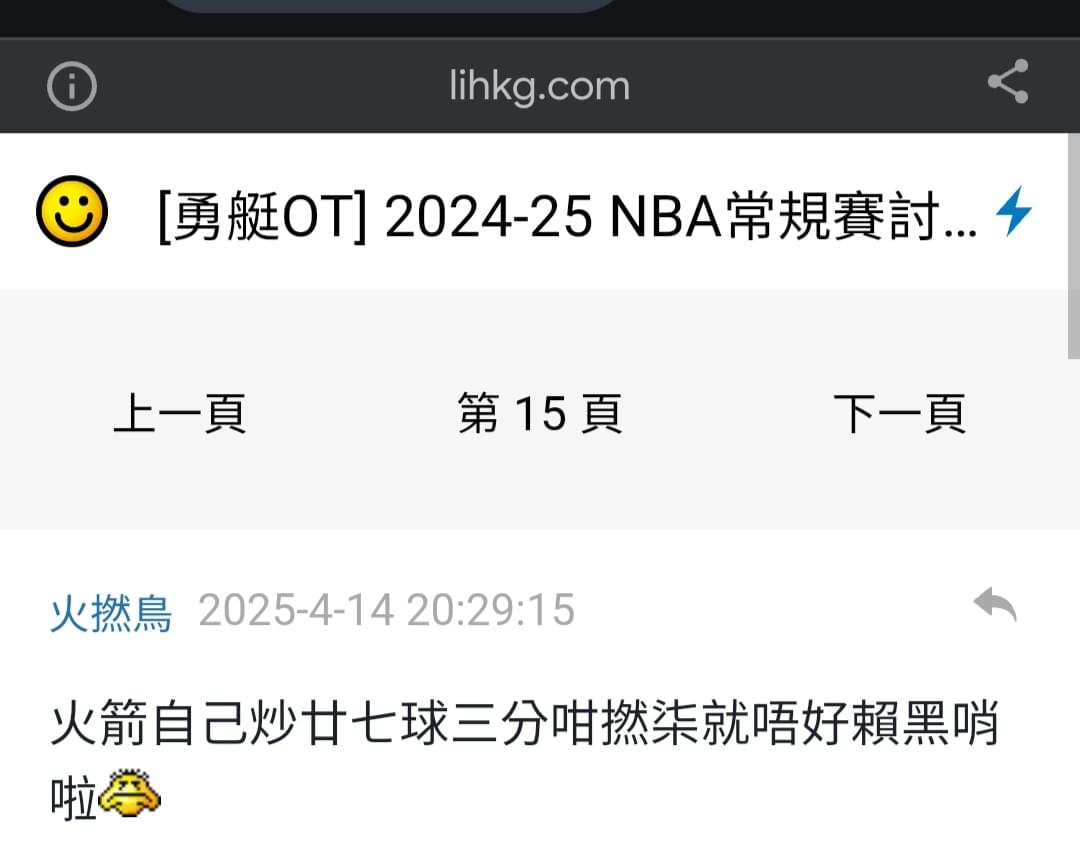Tap the 啦 text before the emoji
The height and width of the screenshot is (846, 1080).
74,798
